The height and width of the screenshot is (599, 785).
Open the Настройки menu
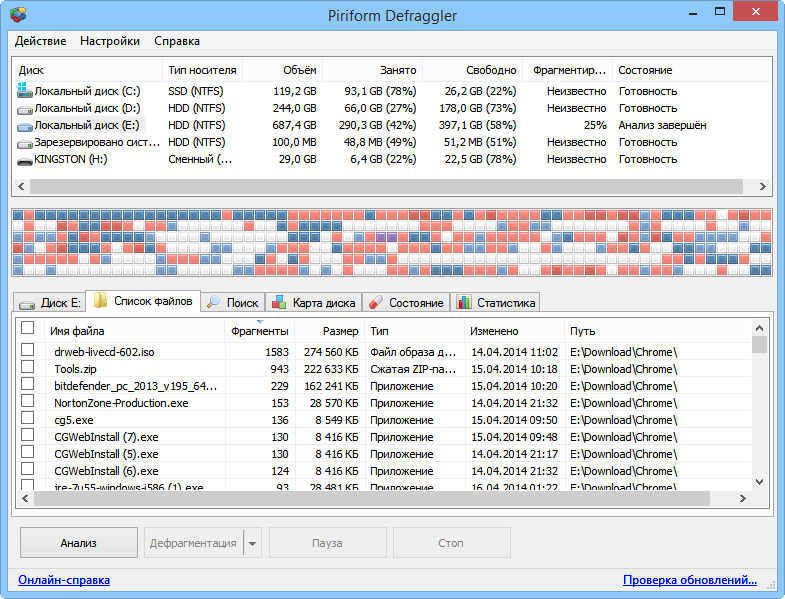(x=110, y=41)
